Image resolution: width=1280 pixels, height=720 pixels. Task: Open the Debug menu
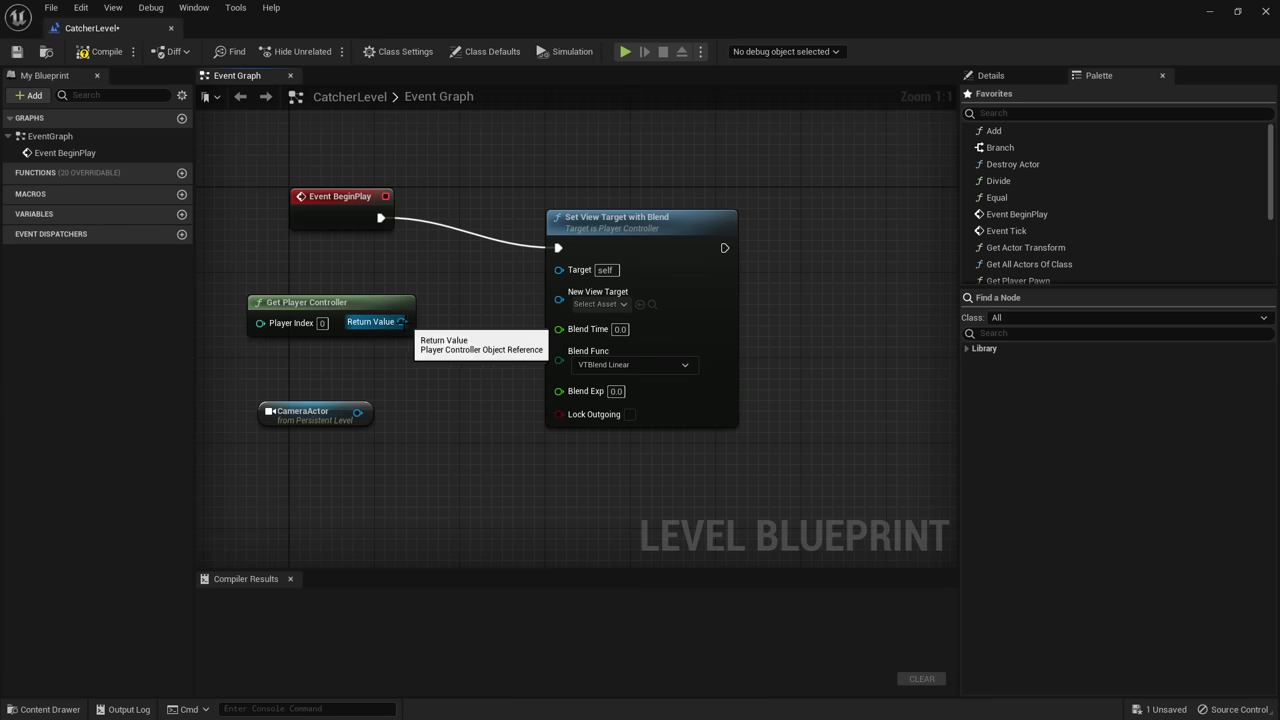(x=150, y=7)
